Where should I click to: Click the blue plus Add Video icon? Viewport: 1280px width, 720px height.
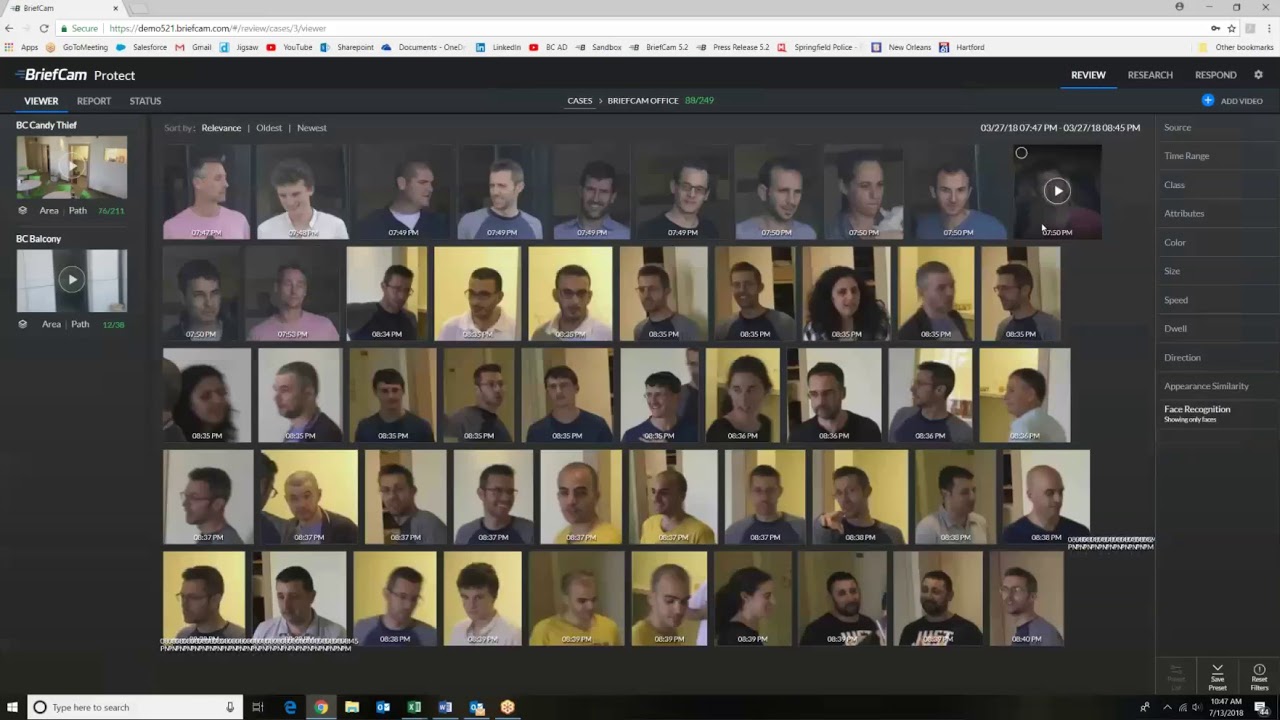pyautogui.click(x=1208, y=100)
